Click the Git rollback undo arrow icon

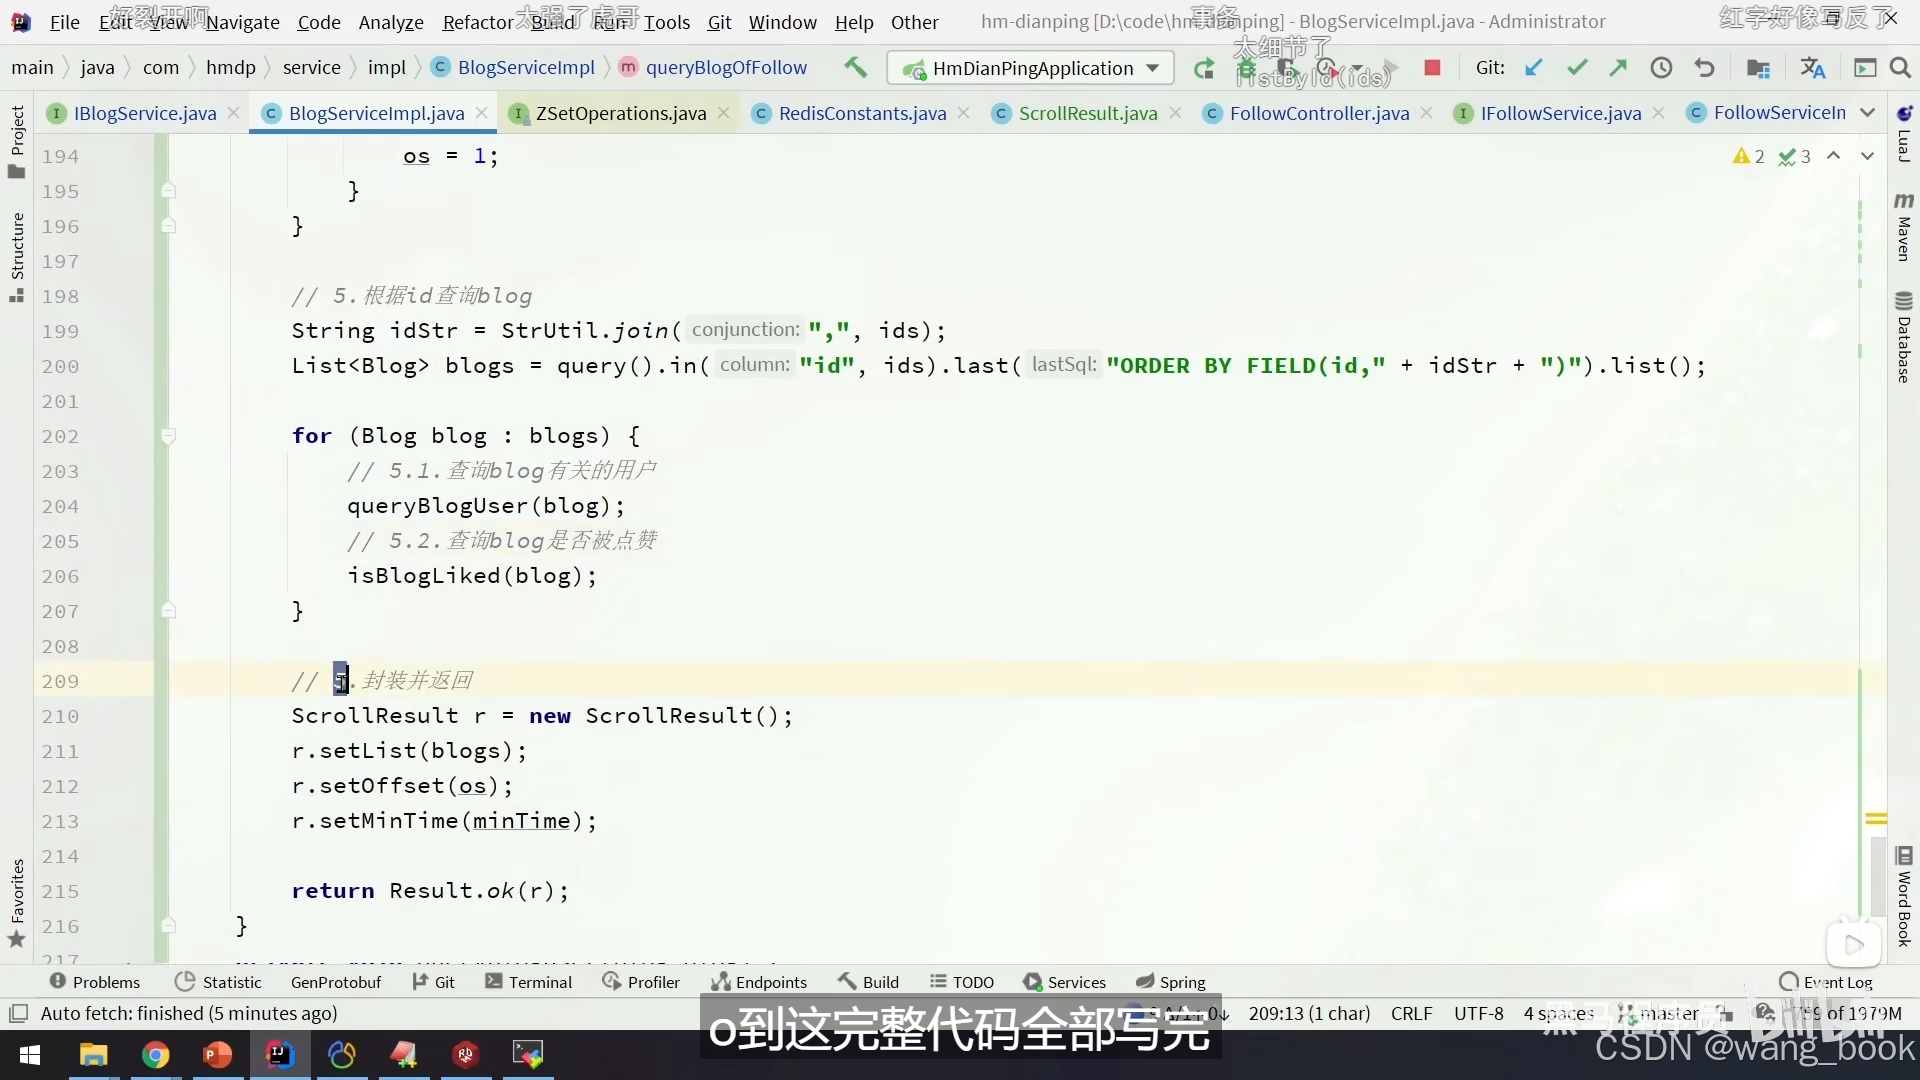tap(1705, 67)
